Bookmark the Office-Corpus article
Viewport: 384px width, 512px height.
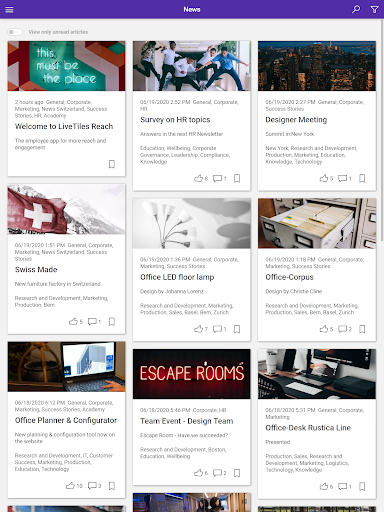click(362, 329)
